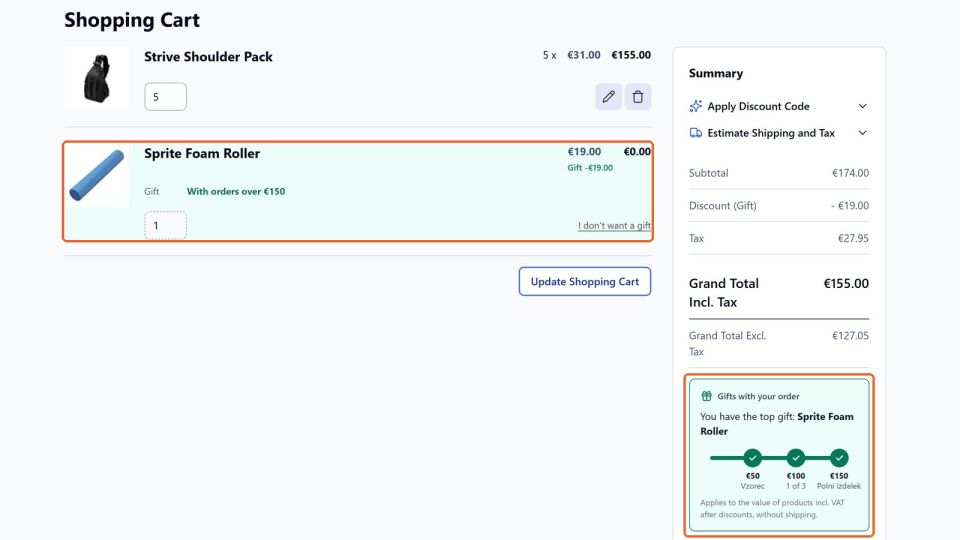Viewport: 960px width, 540px height.
Task: Expand Apply Discount Code chevron
Action: pyautogui.click(x=862, y=106)
